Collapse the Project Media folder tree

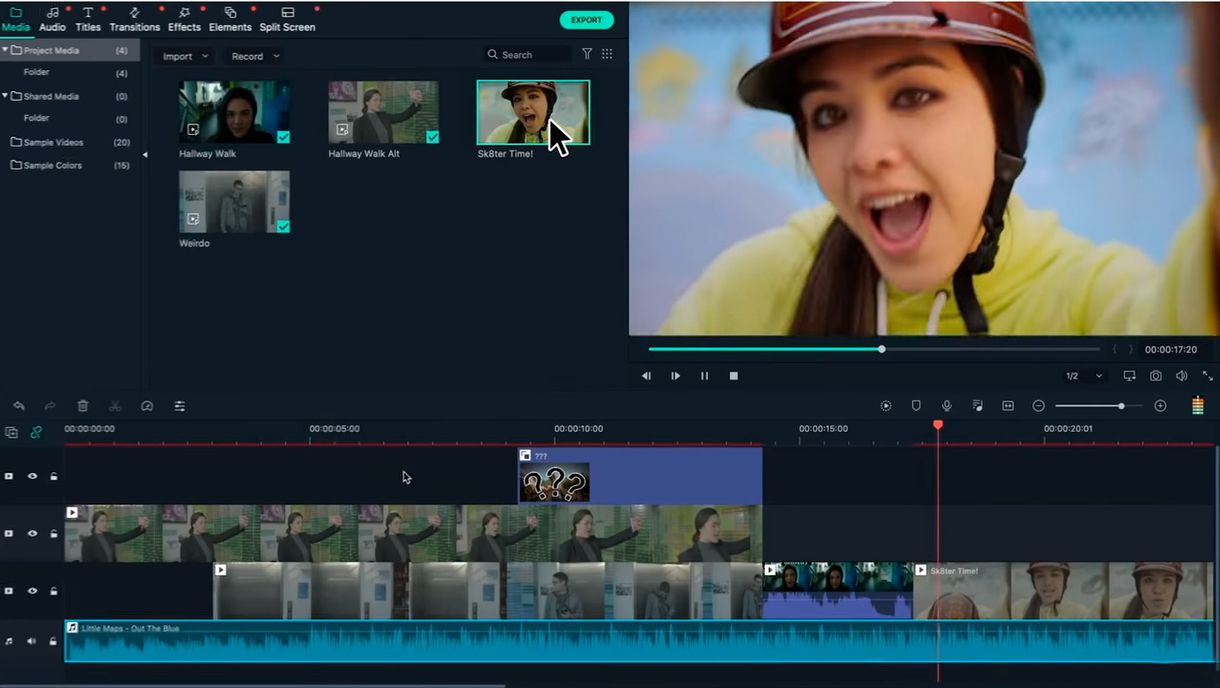[8, 49]
